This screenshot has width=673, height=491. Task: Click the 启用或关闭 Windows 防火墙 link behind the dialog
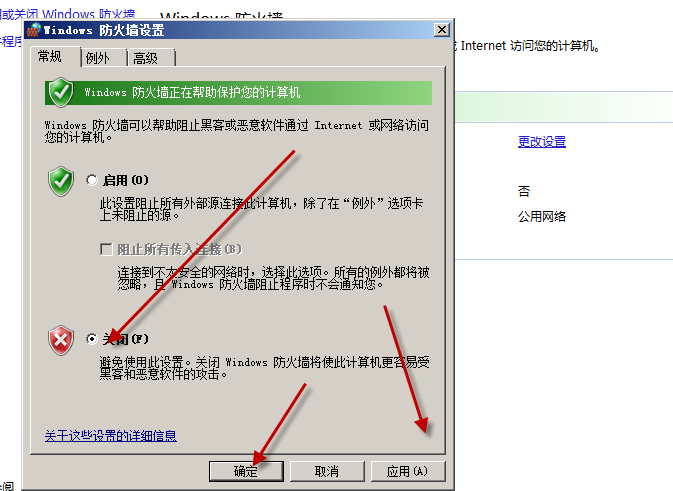pos(68,14)
